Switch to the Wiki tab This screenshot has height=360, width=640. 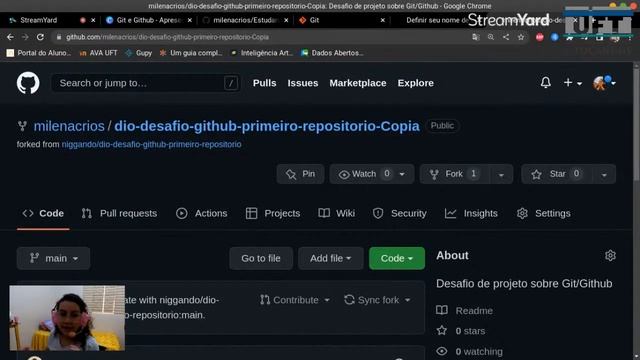[x=337, y=213]
